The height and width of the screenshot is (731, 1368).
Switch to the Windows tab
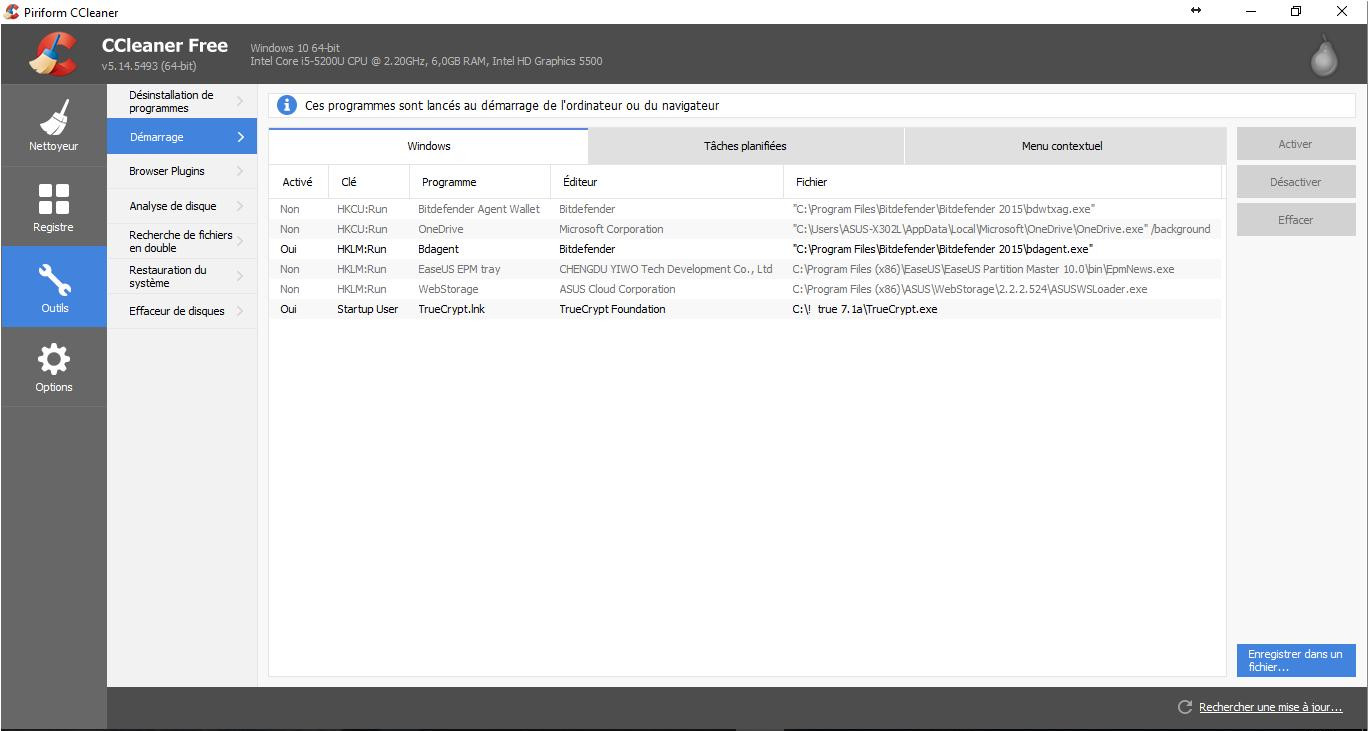point(428,146)
